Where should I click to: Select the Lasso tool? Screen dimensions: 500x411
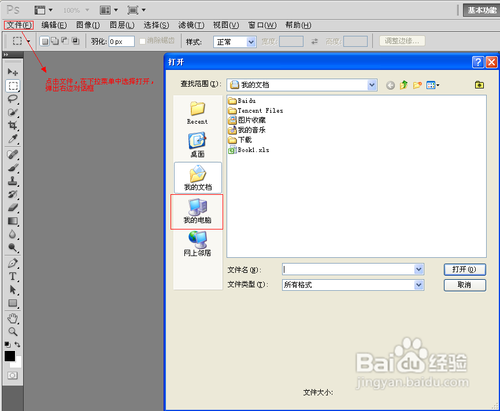pyautogui.click(x=13, y=99)
